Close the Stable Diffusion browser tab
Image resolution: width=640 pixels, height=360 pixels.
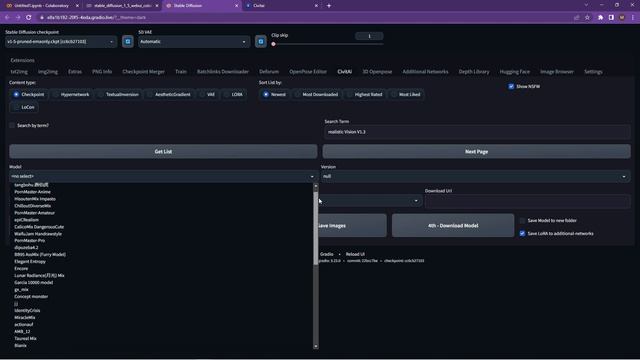point(236,6)
